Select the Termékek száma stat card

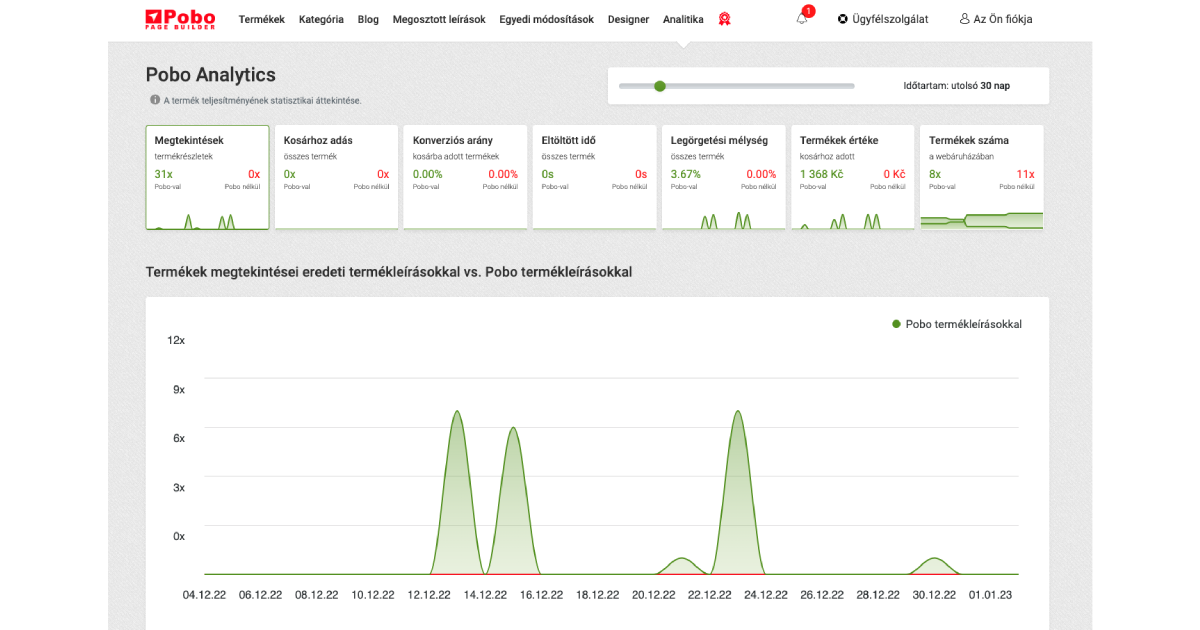coord(981,177)
